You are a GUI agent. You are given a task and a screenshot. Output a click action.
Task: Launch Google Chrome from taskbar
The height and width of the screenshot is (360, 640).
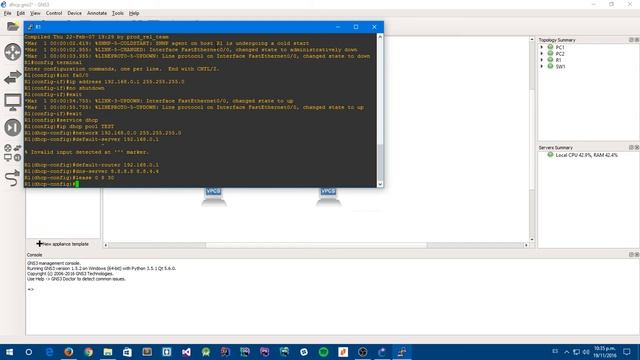tap(88, 352)
